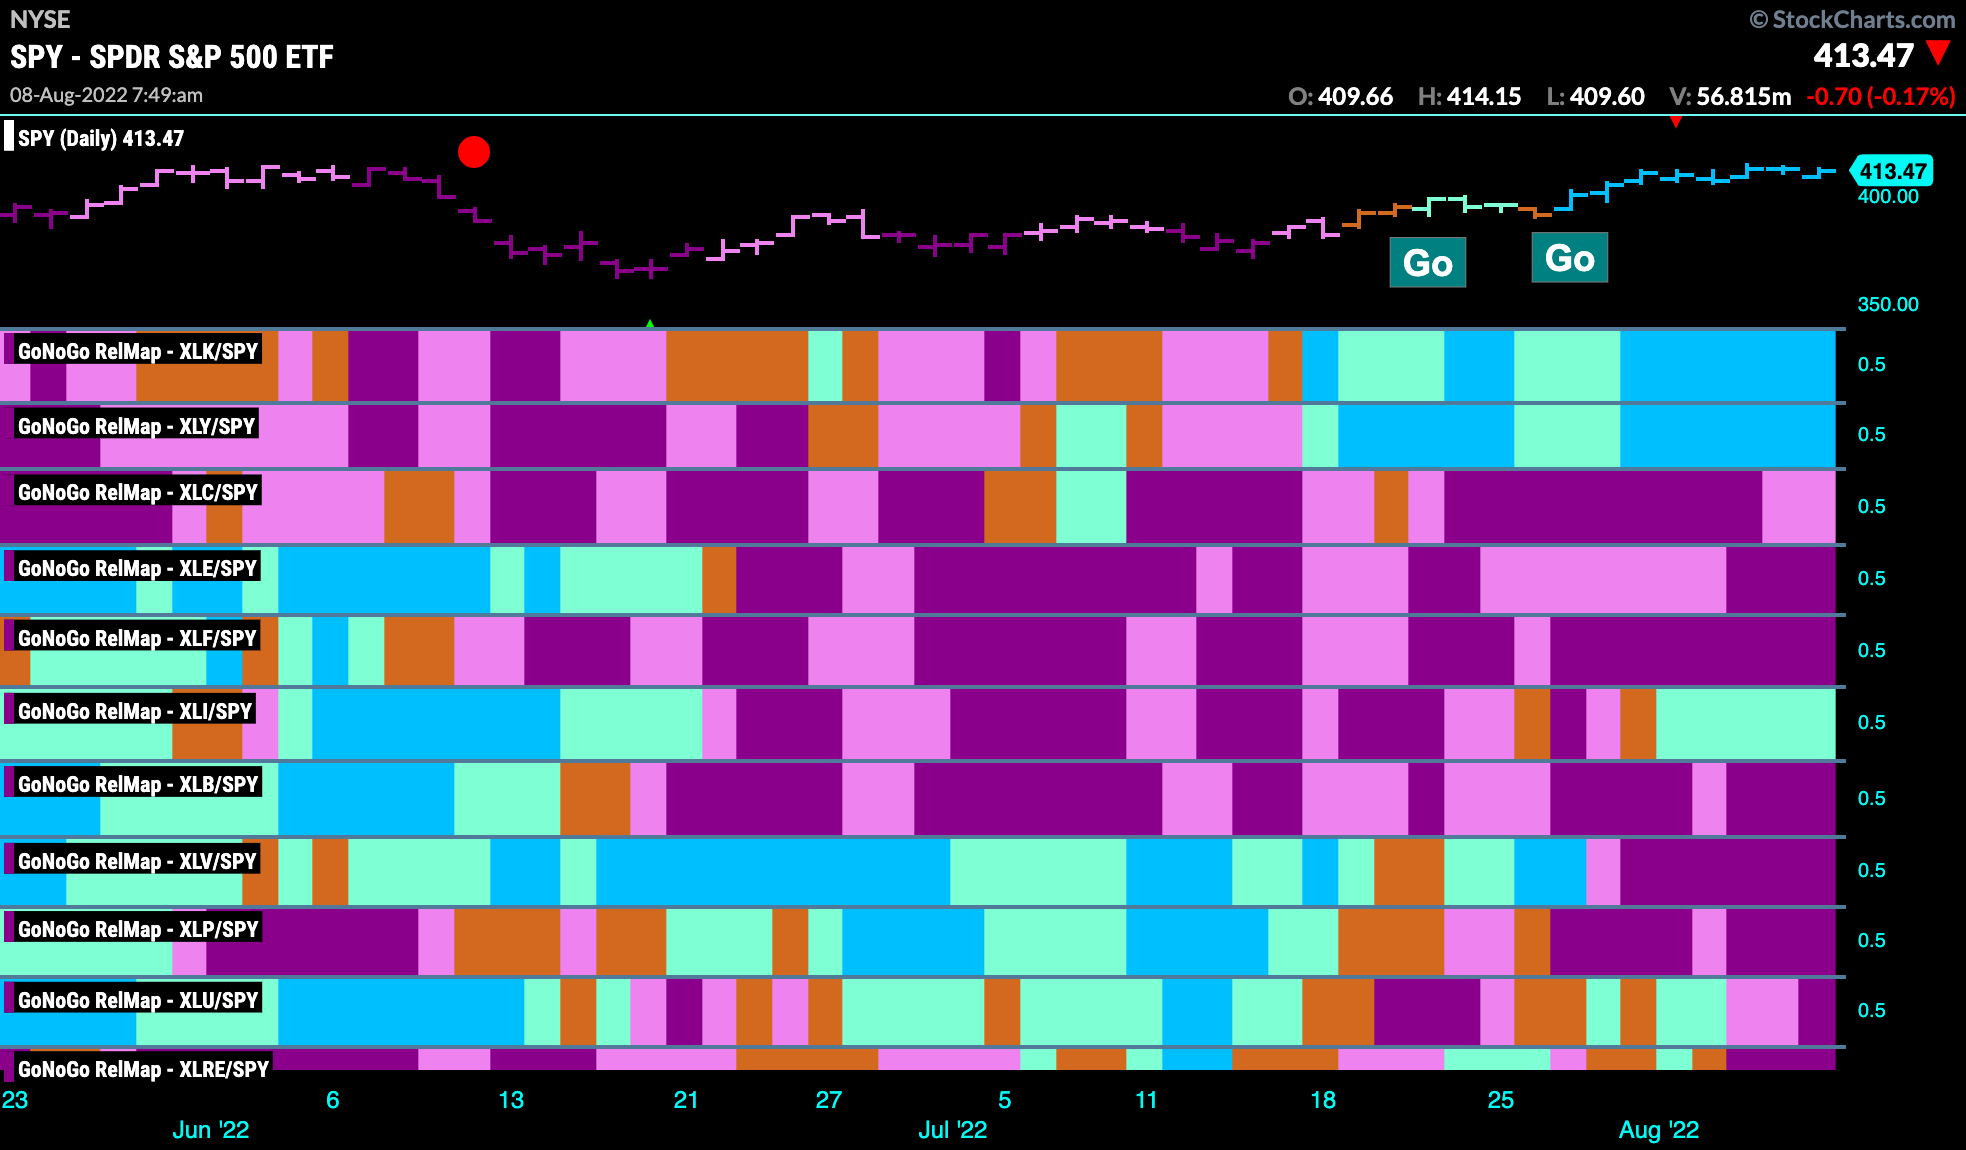The width and height of the screenshot is (1966, 1150).
Task: Click the 0.5 scale value on XLK/SPY row
Action: tap(1872, 364)
